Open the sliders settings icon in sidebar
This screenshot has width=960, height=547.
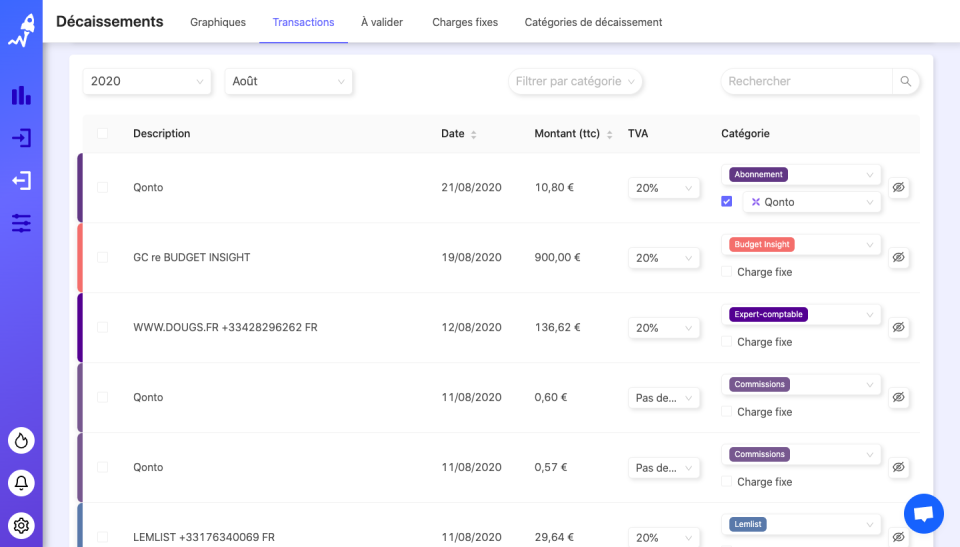click(21, 223)
